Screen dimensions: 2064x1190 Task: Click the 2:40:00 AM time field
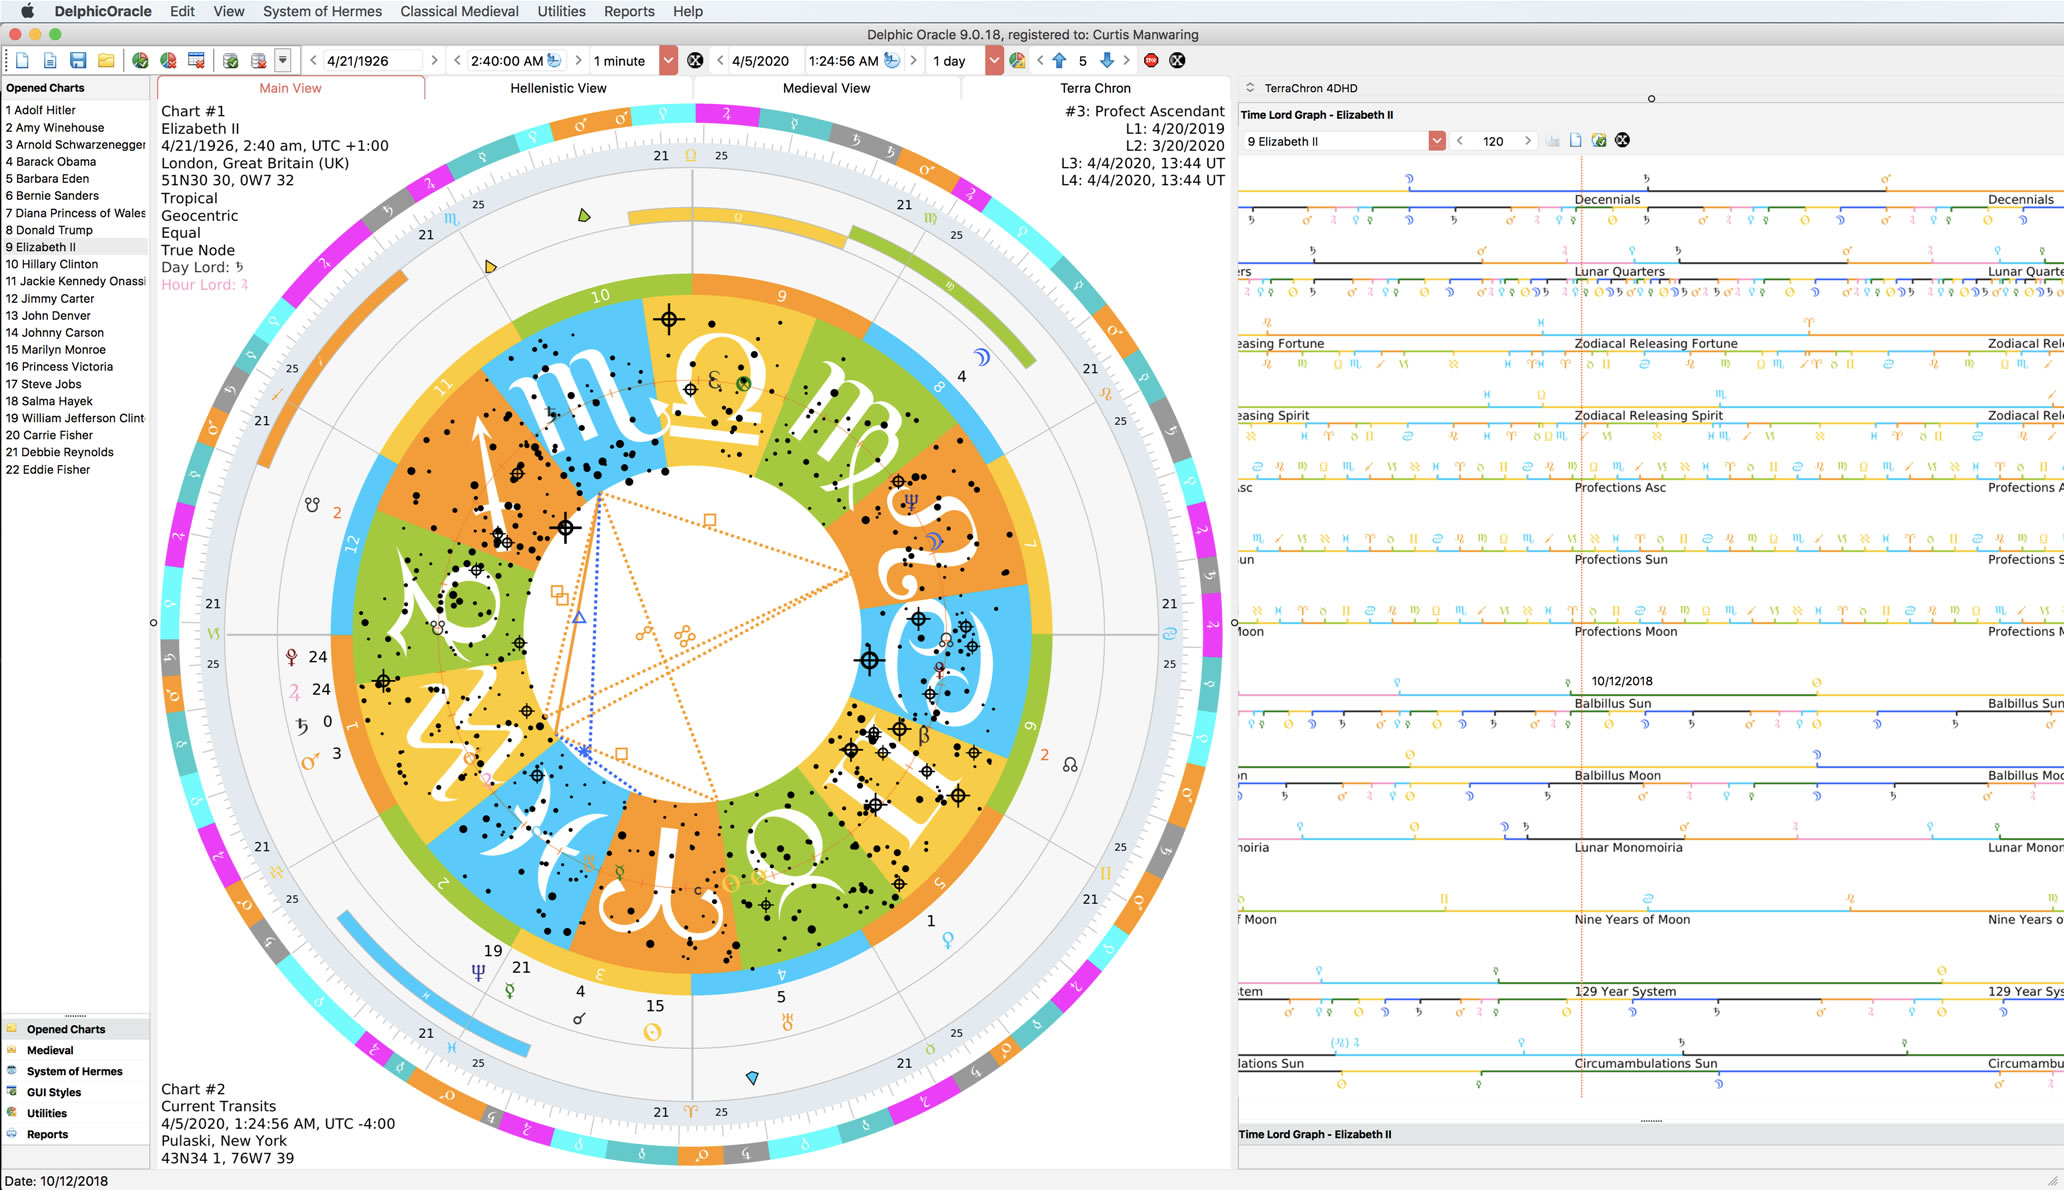coord(506,61)
